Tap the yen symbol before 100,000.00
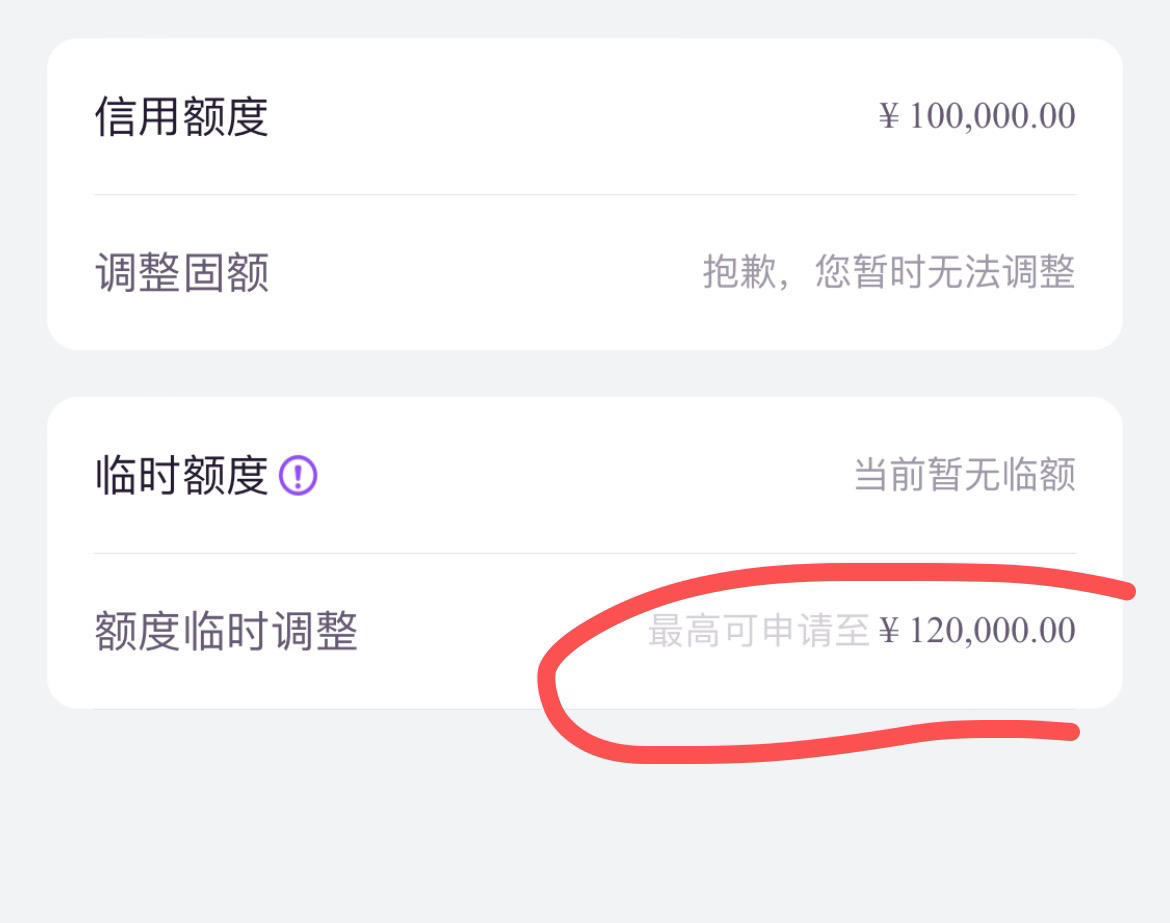The height and width of the screenshot is (923, 1170). pos(889,116)
